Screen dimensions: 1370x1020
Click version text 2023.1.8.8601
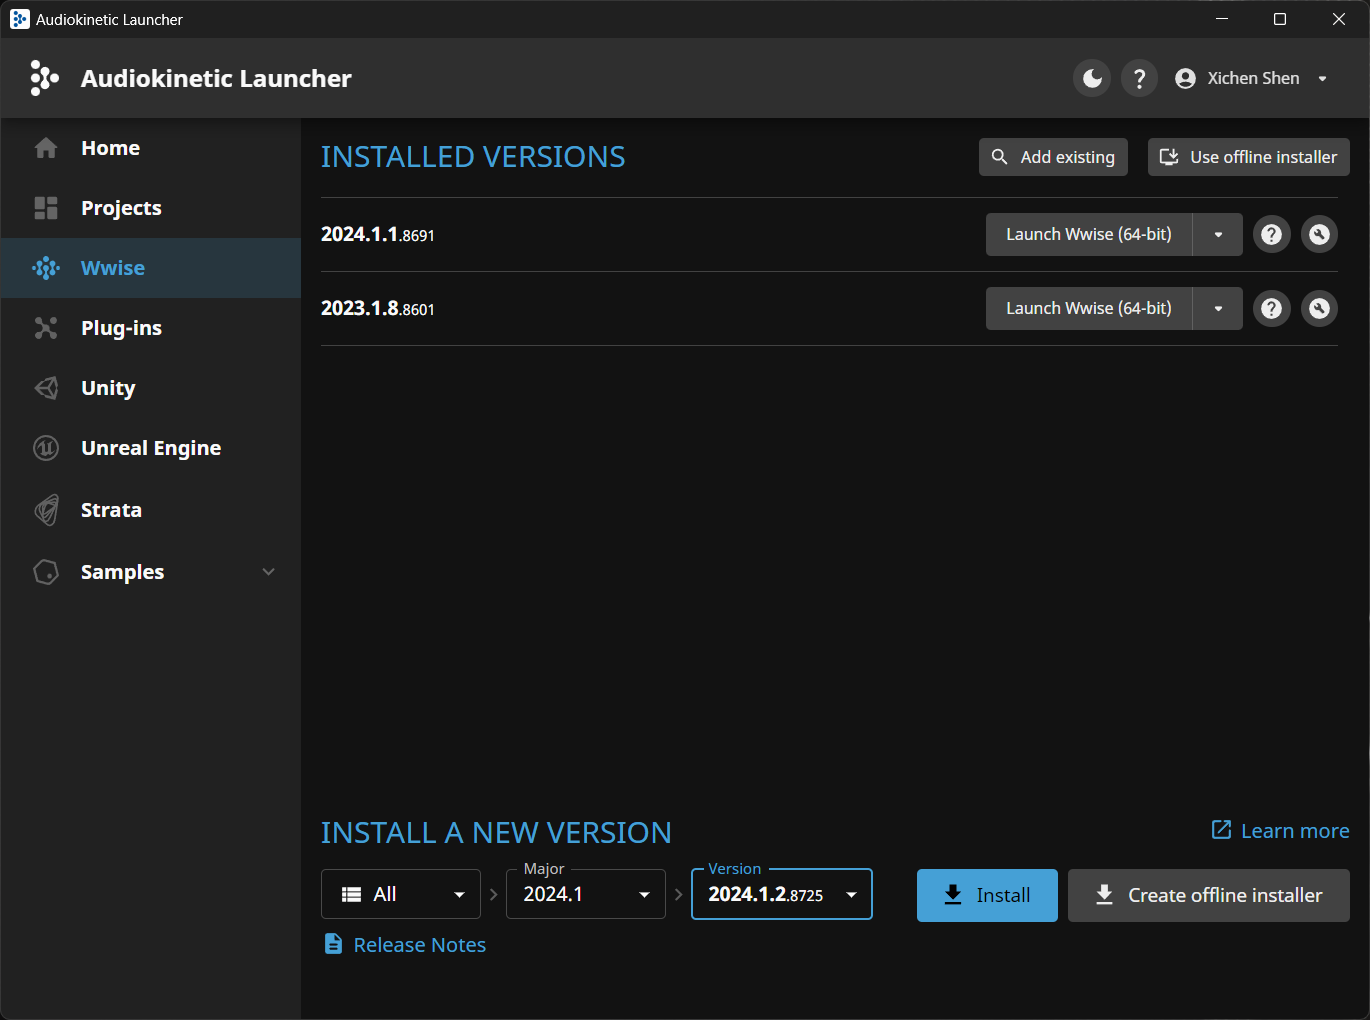click(378, 308)
